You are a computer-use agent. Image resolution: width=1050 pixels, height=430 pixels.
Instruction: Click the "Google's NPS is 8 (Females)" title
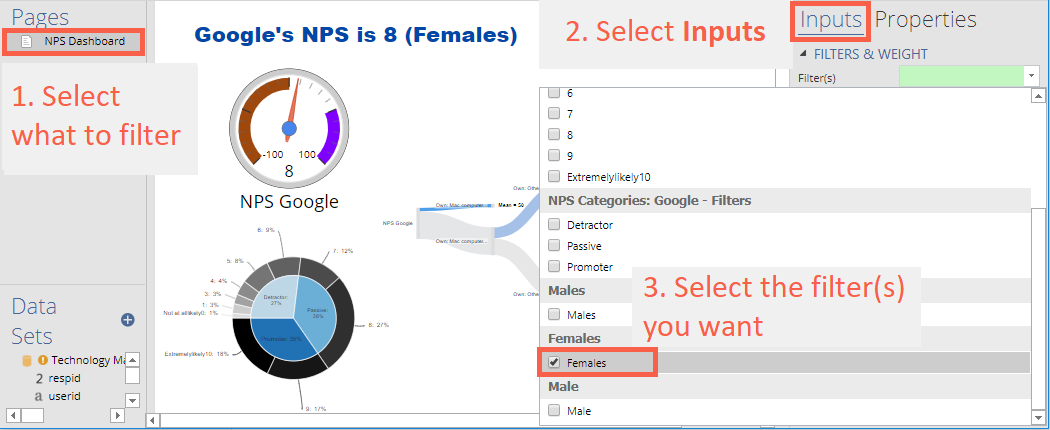click(356, 35)
